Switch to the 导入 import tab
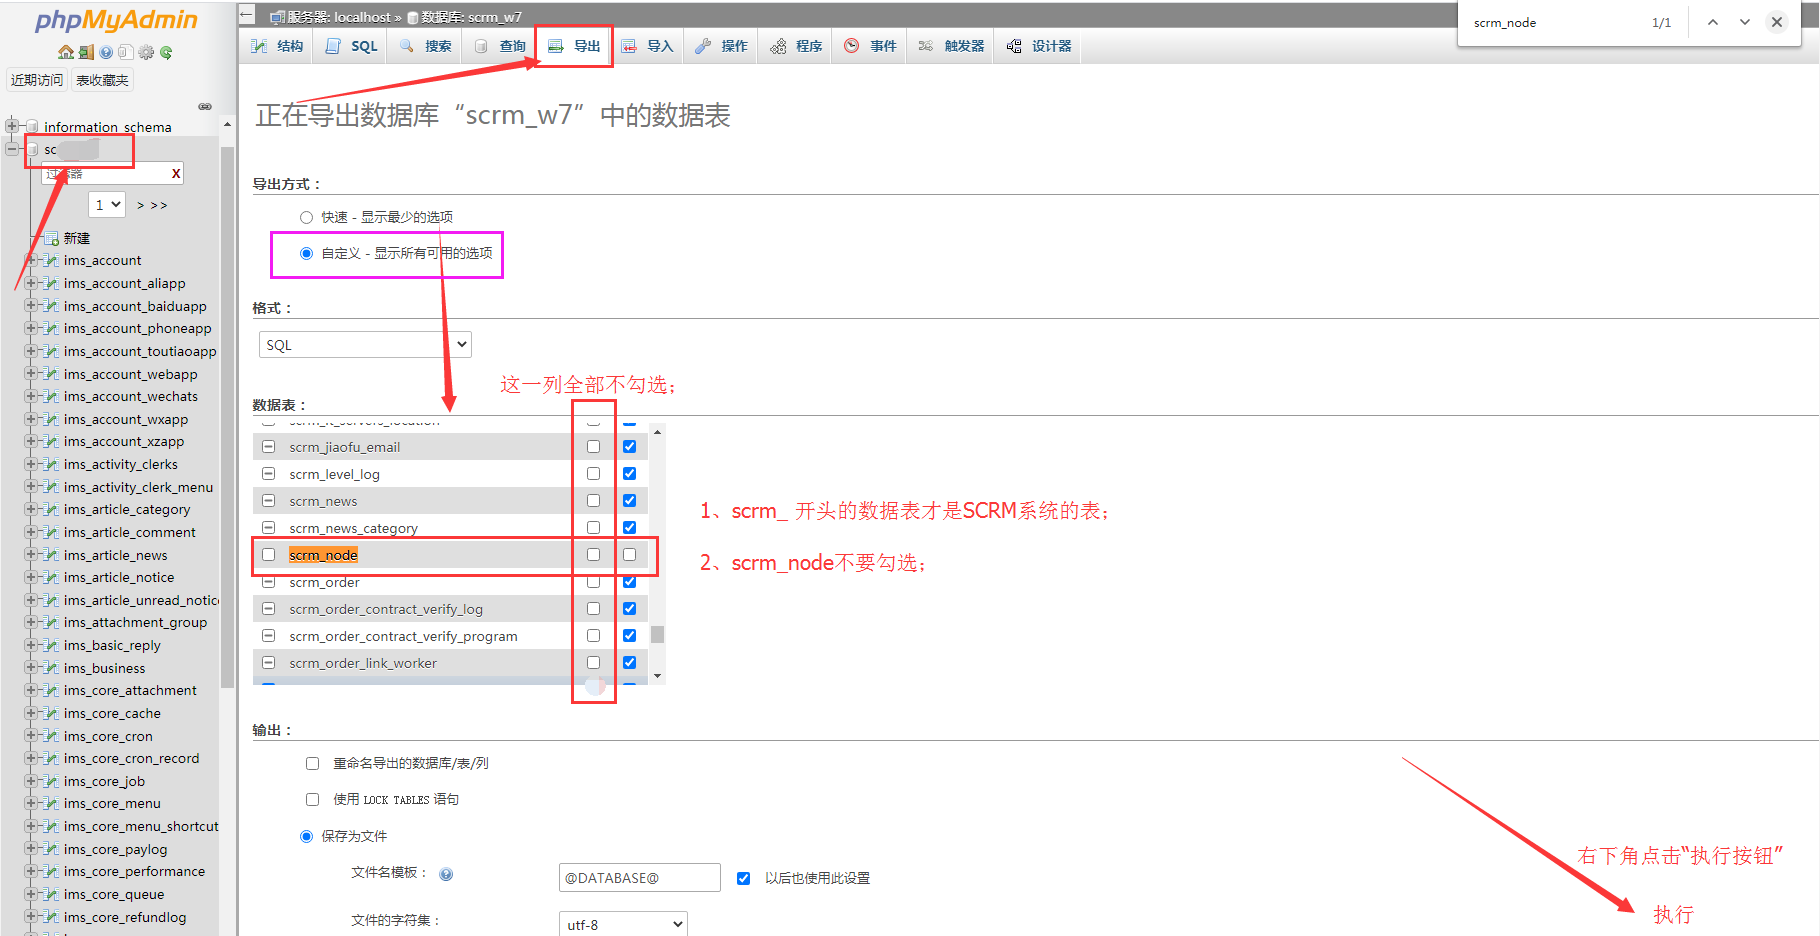Screen dimensions: 1820x936 pyautogui.click(x=647, y=46)
